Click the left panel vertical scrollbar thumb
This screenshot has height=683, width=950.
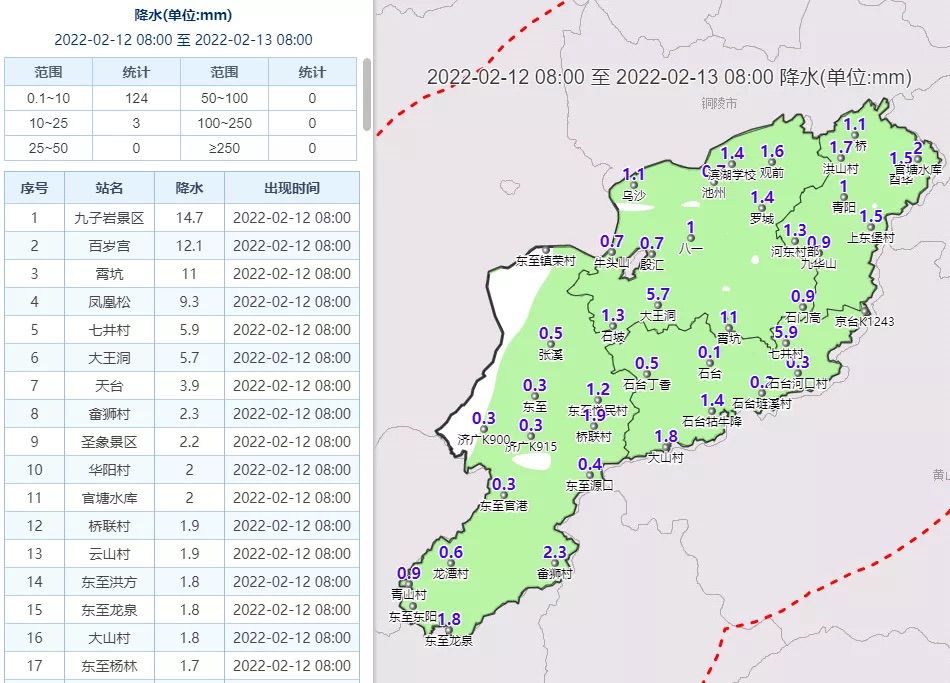coord(366,95)
